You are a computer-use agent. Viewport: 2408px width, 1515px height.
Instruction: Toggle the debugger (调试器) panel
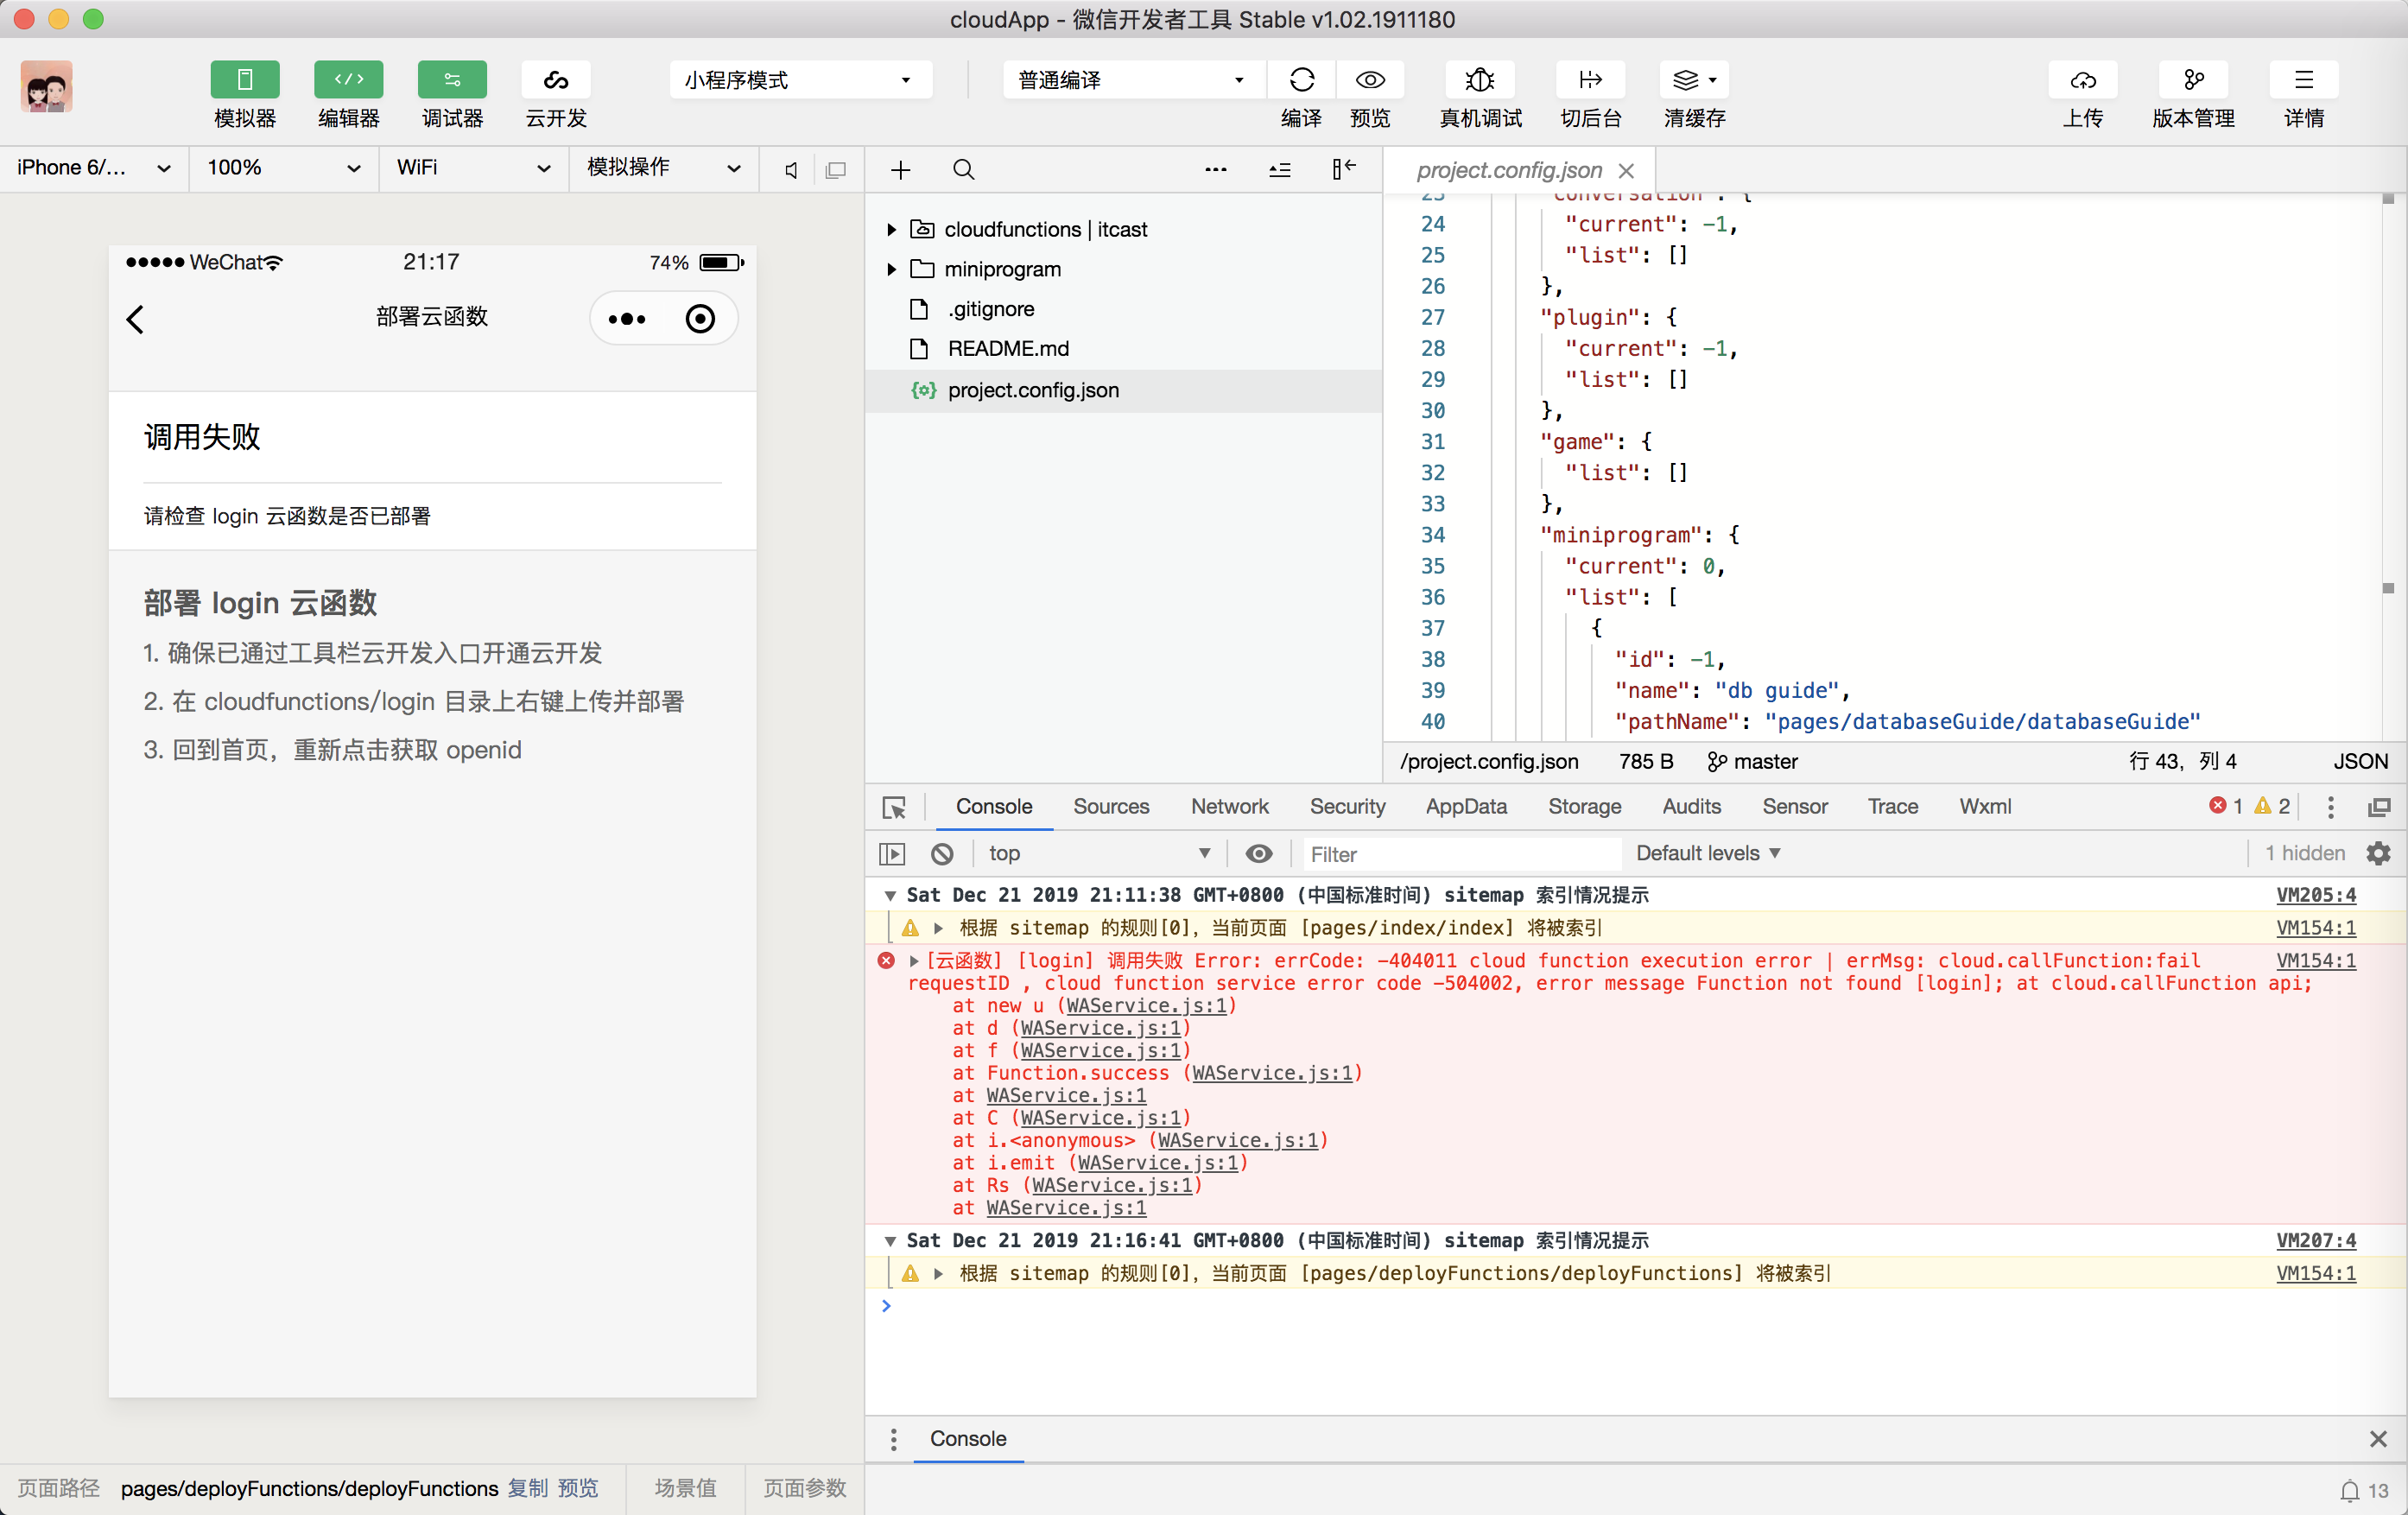[x=452, y=80]
